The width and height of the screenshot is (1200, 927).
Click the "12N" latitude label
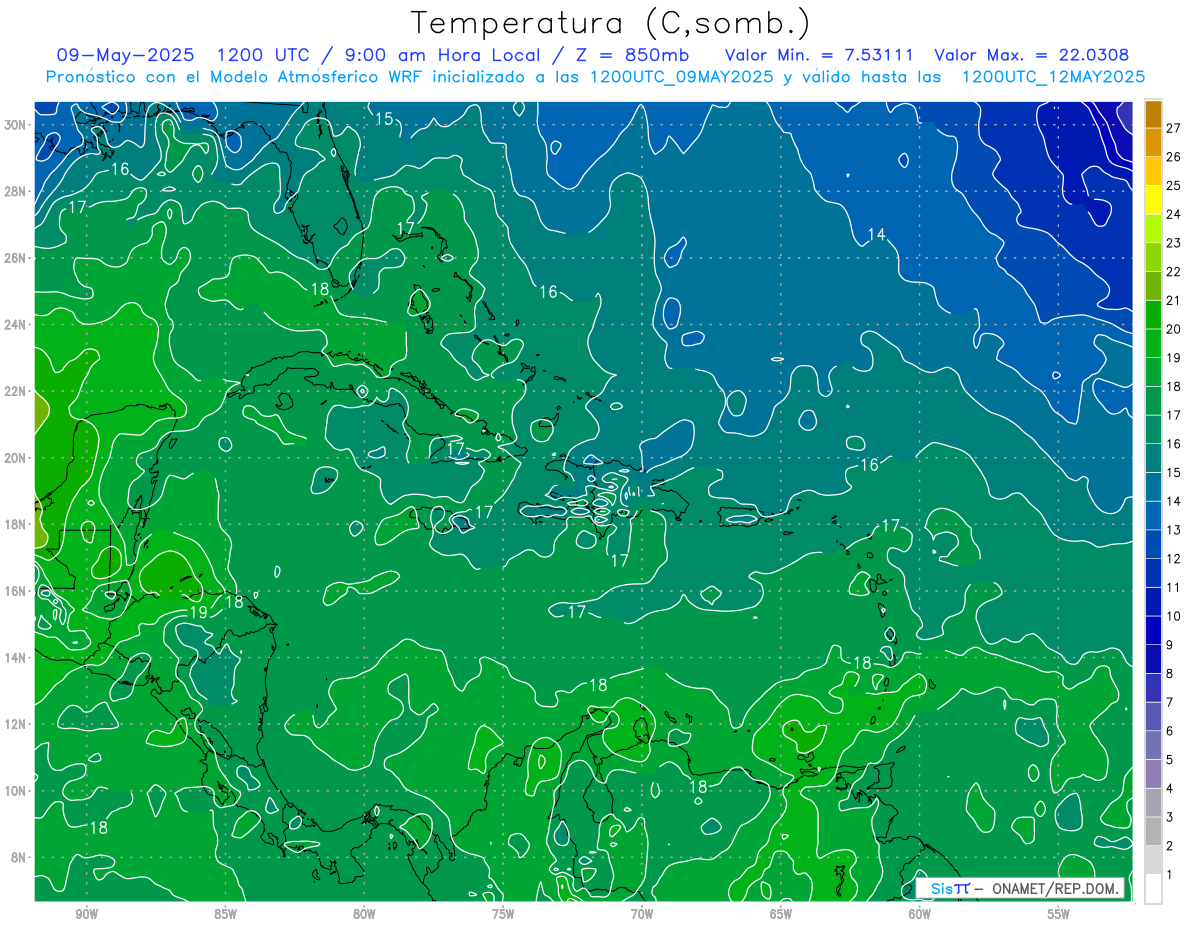16,724
